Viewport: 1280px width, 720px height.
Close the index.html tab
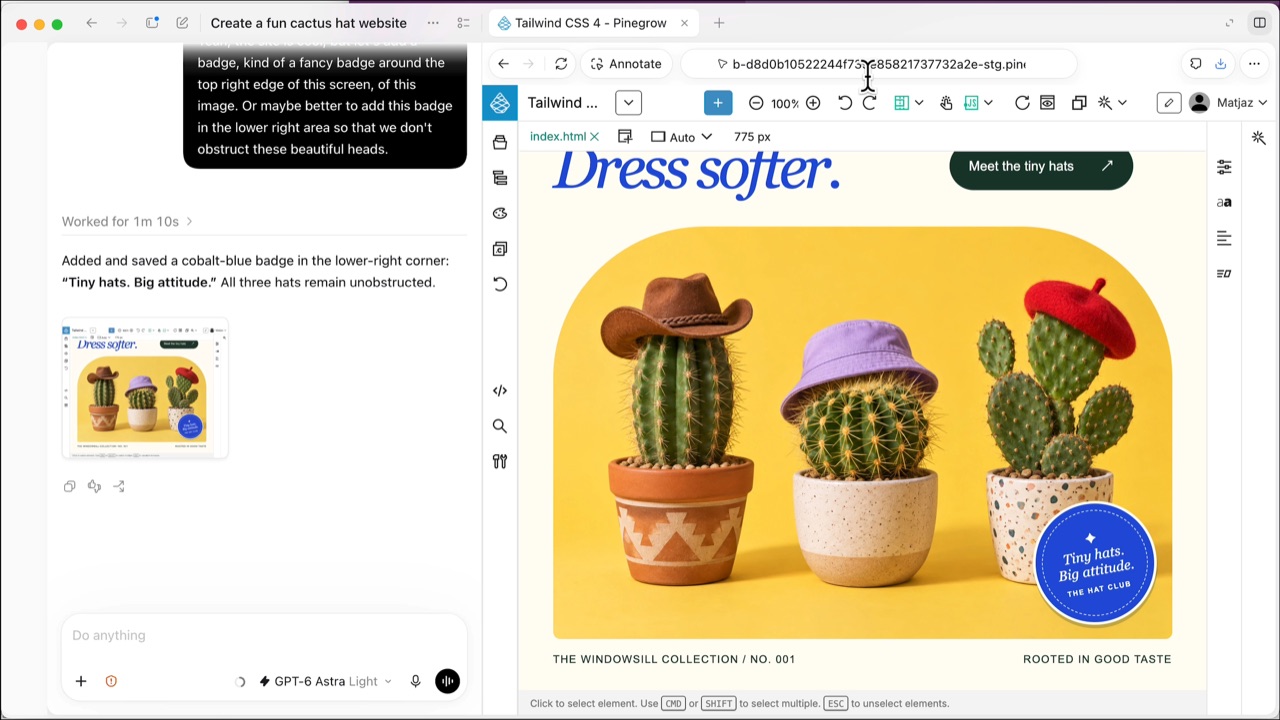pyautogui.click(x=594, y=137)
